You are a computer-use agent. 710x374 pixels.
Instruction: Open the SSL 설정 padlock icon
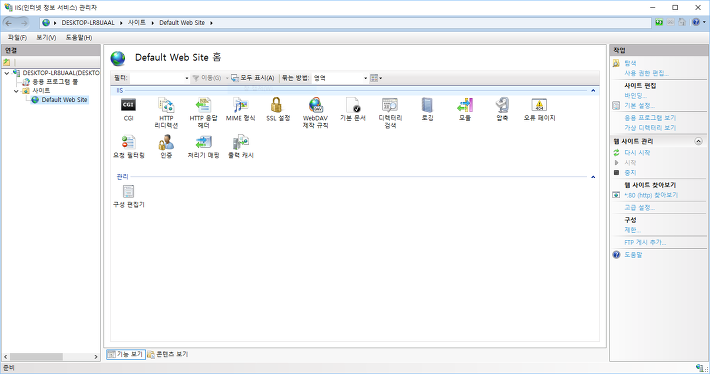click(x=276, y=105)
